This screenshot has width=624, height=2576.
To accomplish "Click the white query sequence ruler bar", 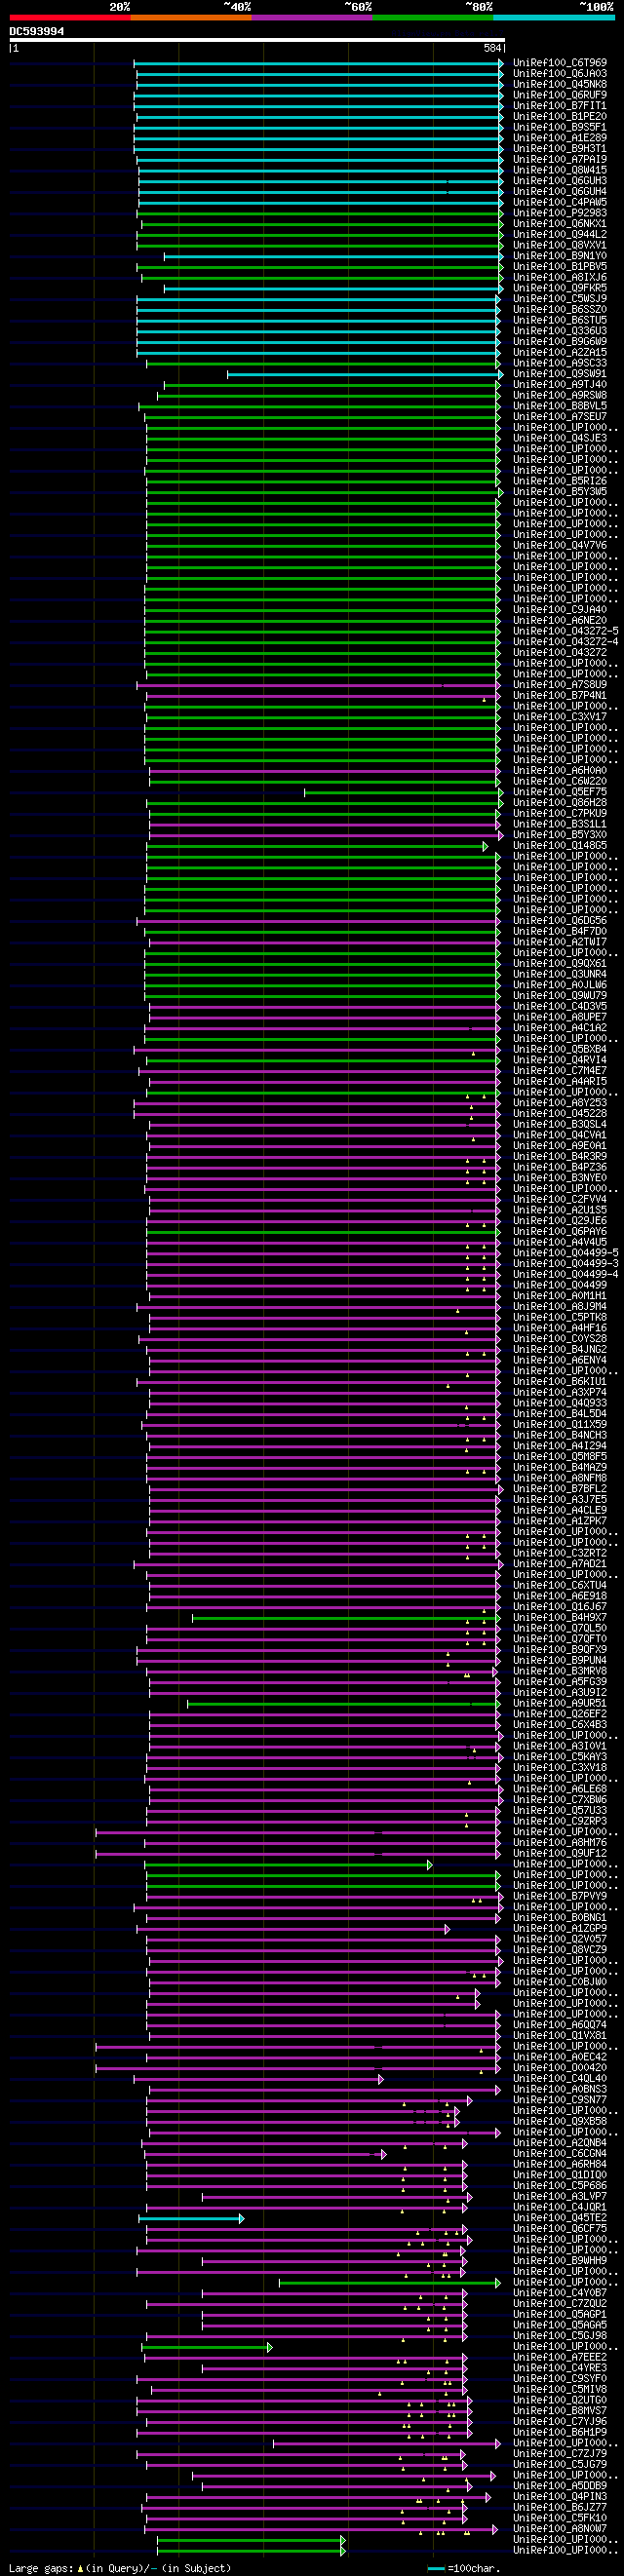I will pos(257,40).
